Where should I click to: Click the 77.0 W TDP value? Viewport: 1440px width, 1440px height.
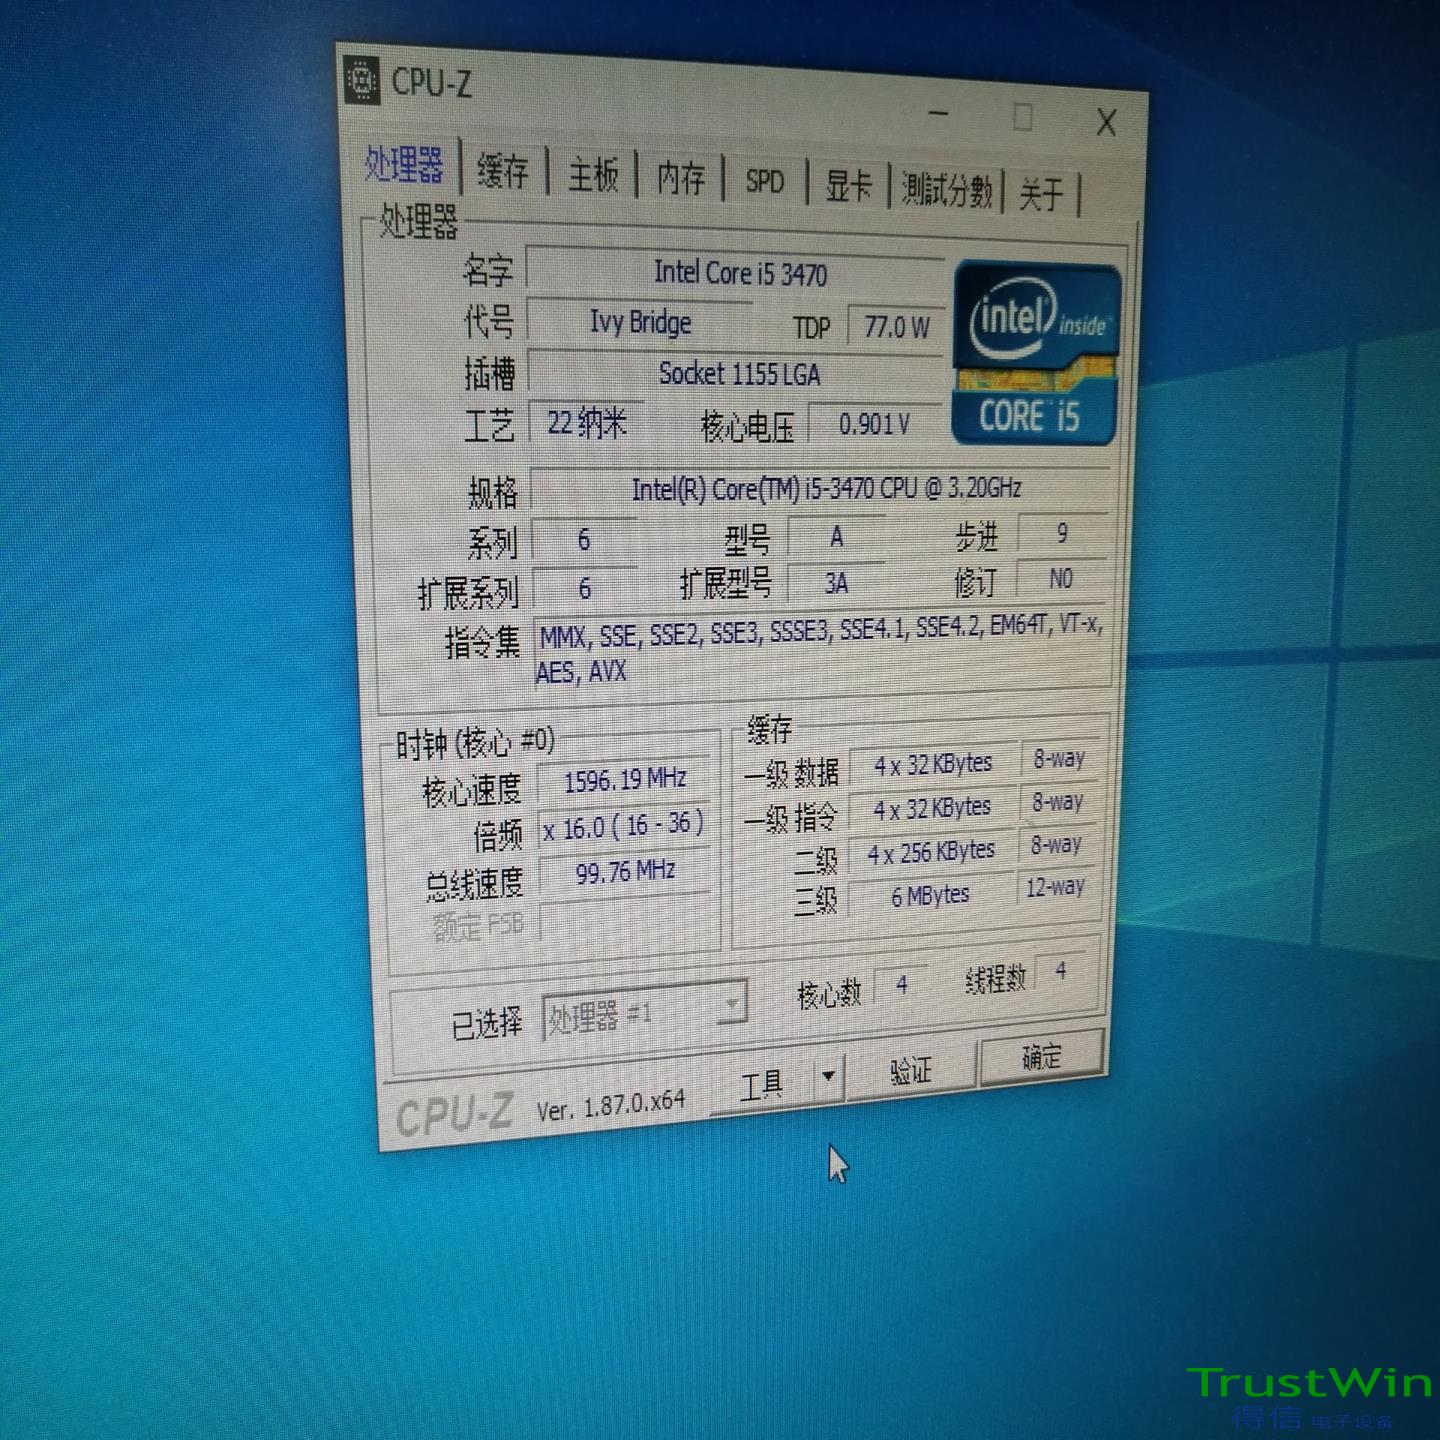click(x=896, y=327)
